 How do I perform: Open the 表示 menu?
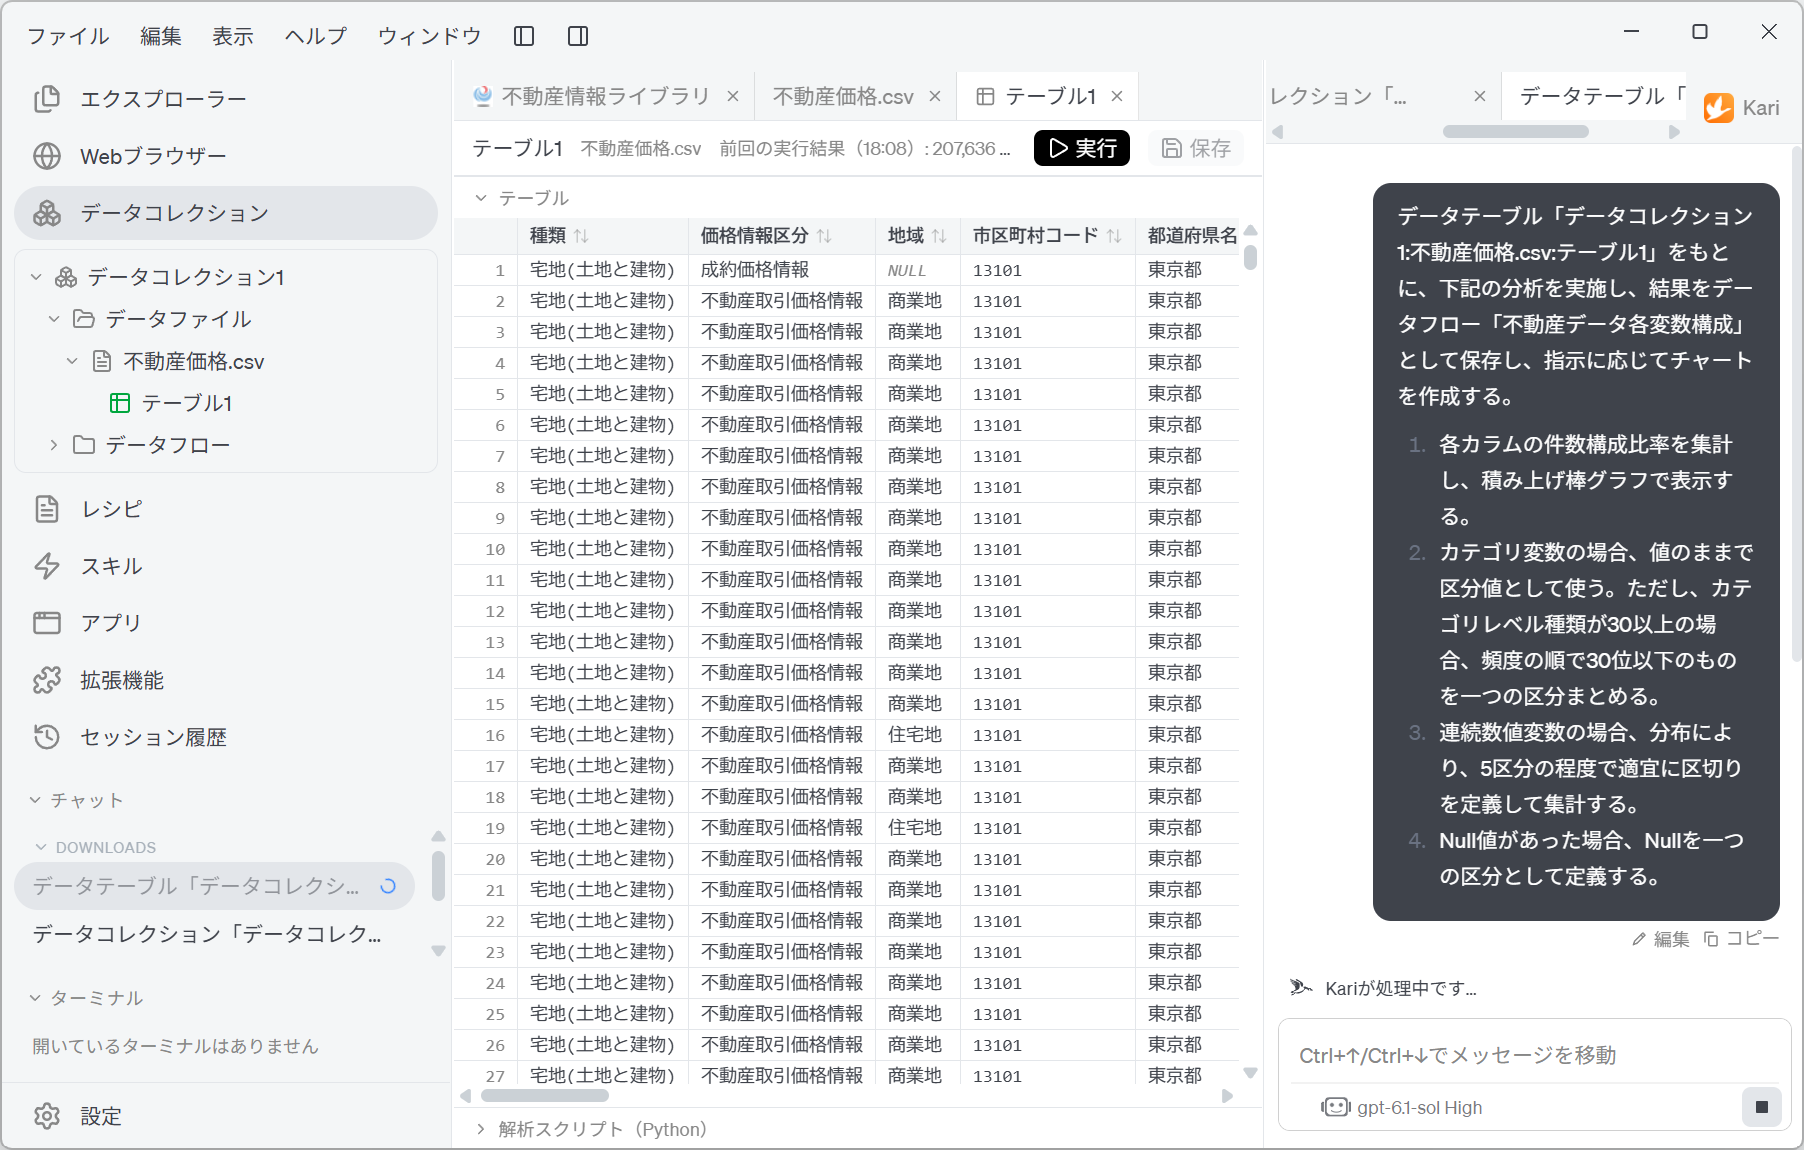(x=233, y=36)
